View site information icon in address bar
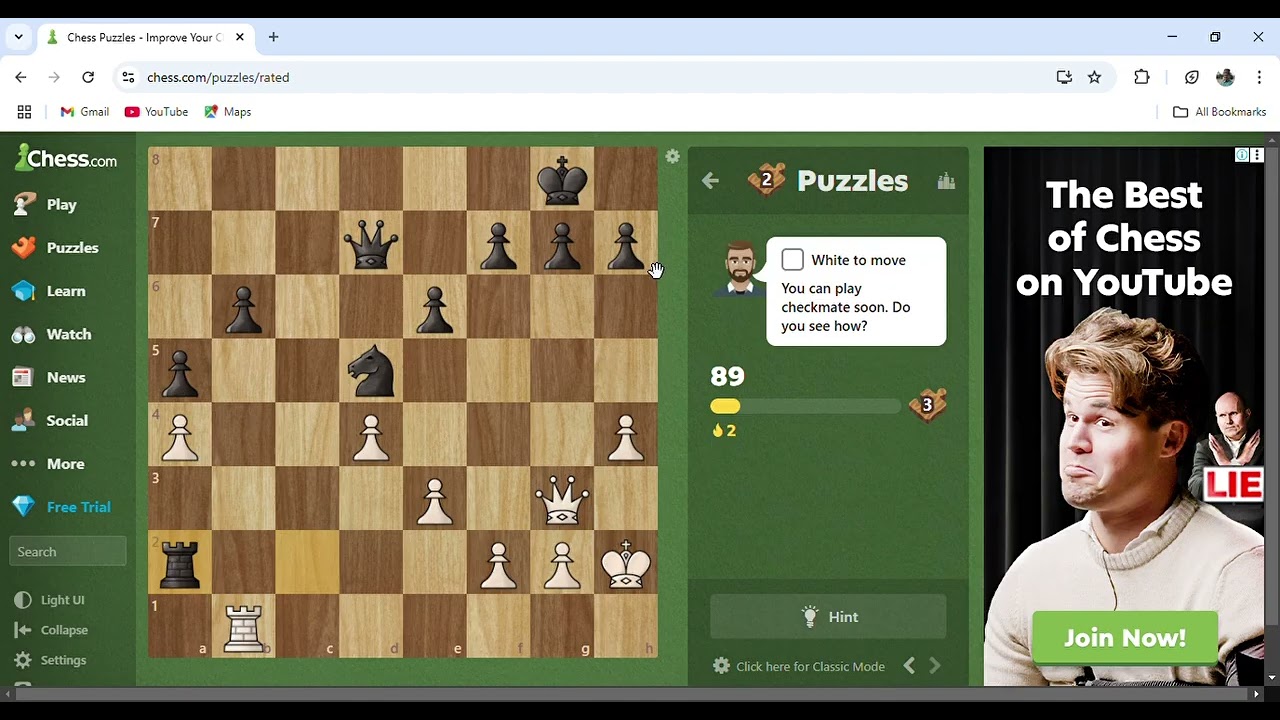This screenshot has height=720, width=1280. click(127, 77)
